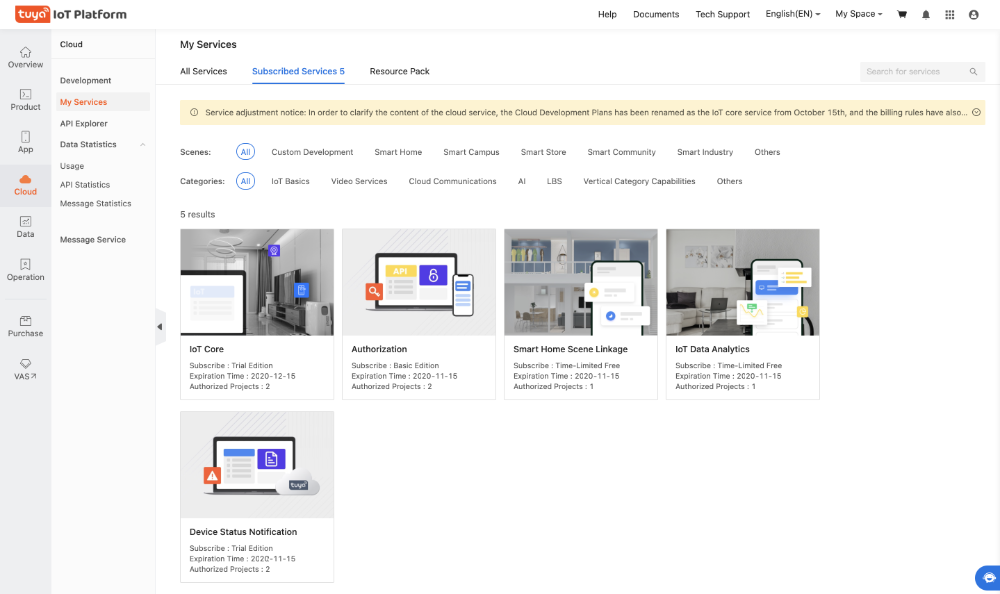Image resolution: width=1000 pixels, height=594 pixels.
Task: Filter categories by AI
Action: [x=522, y=181]
